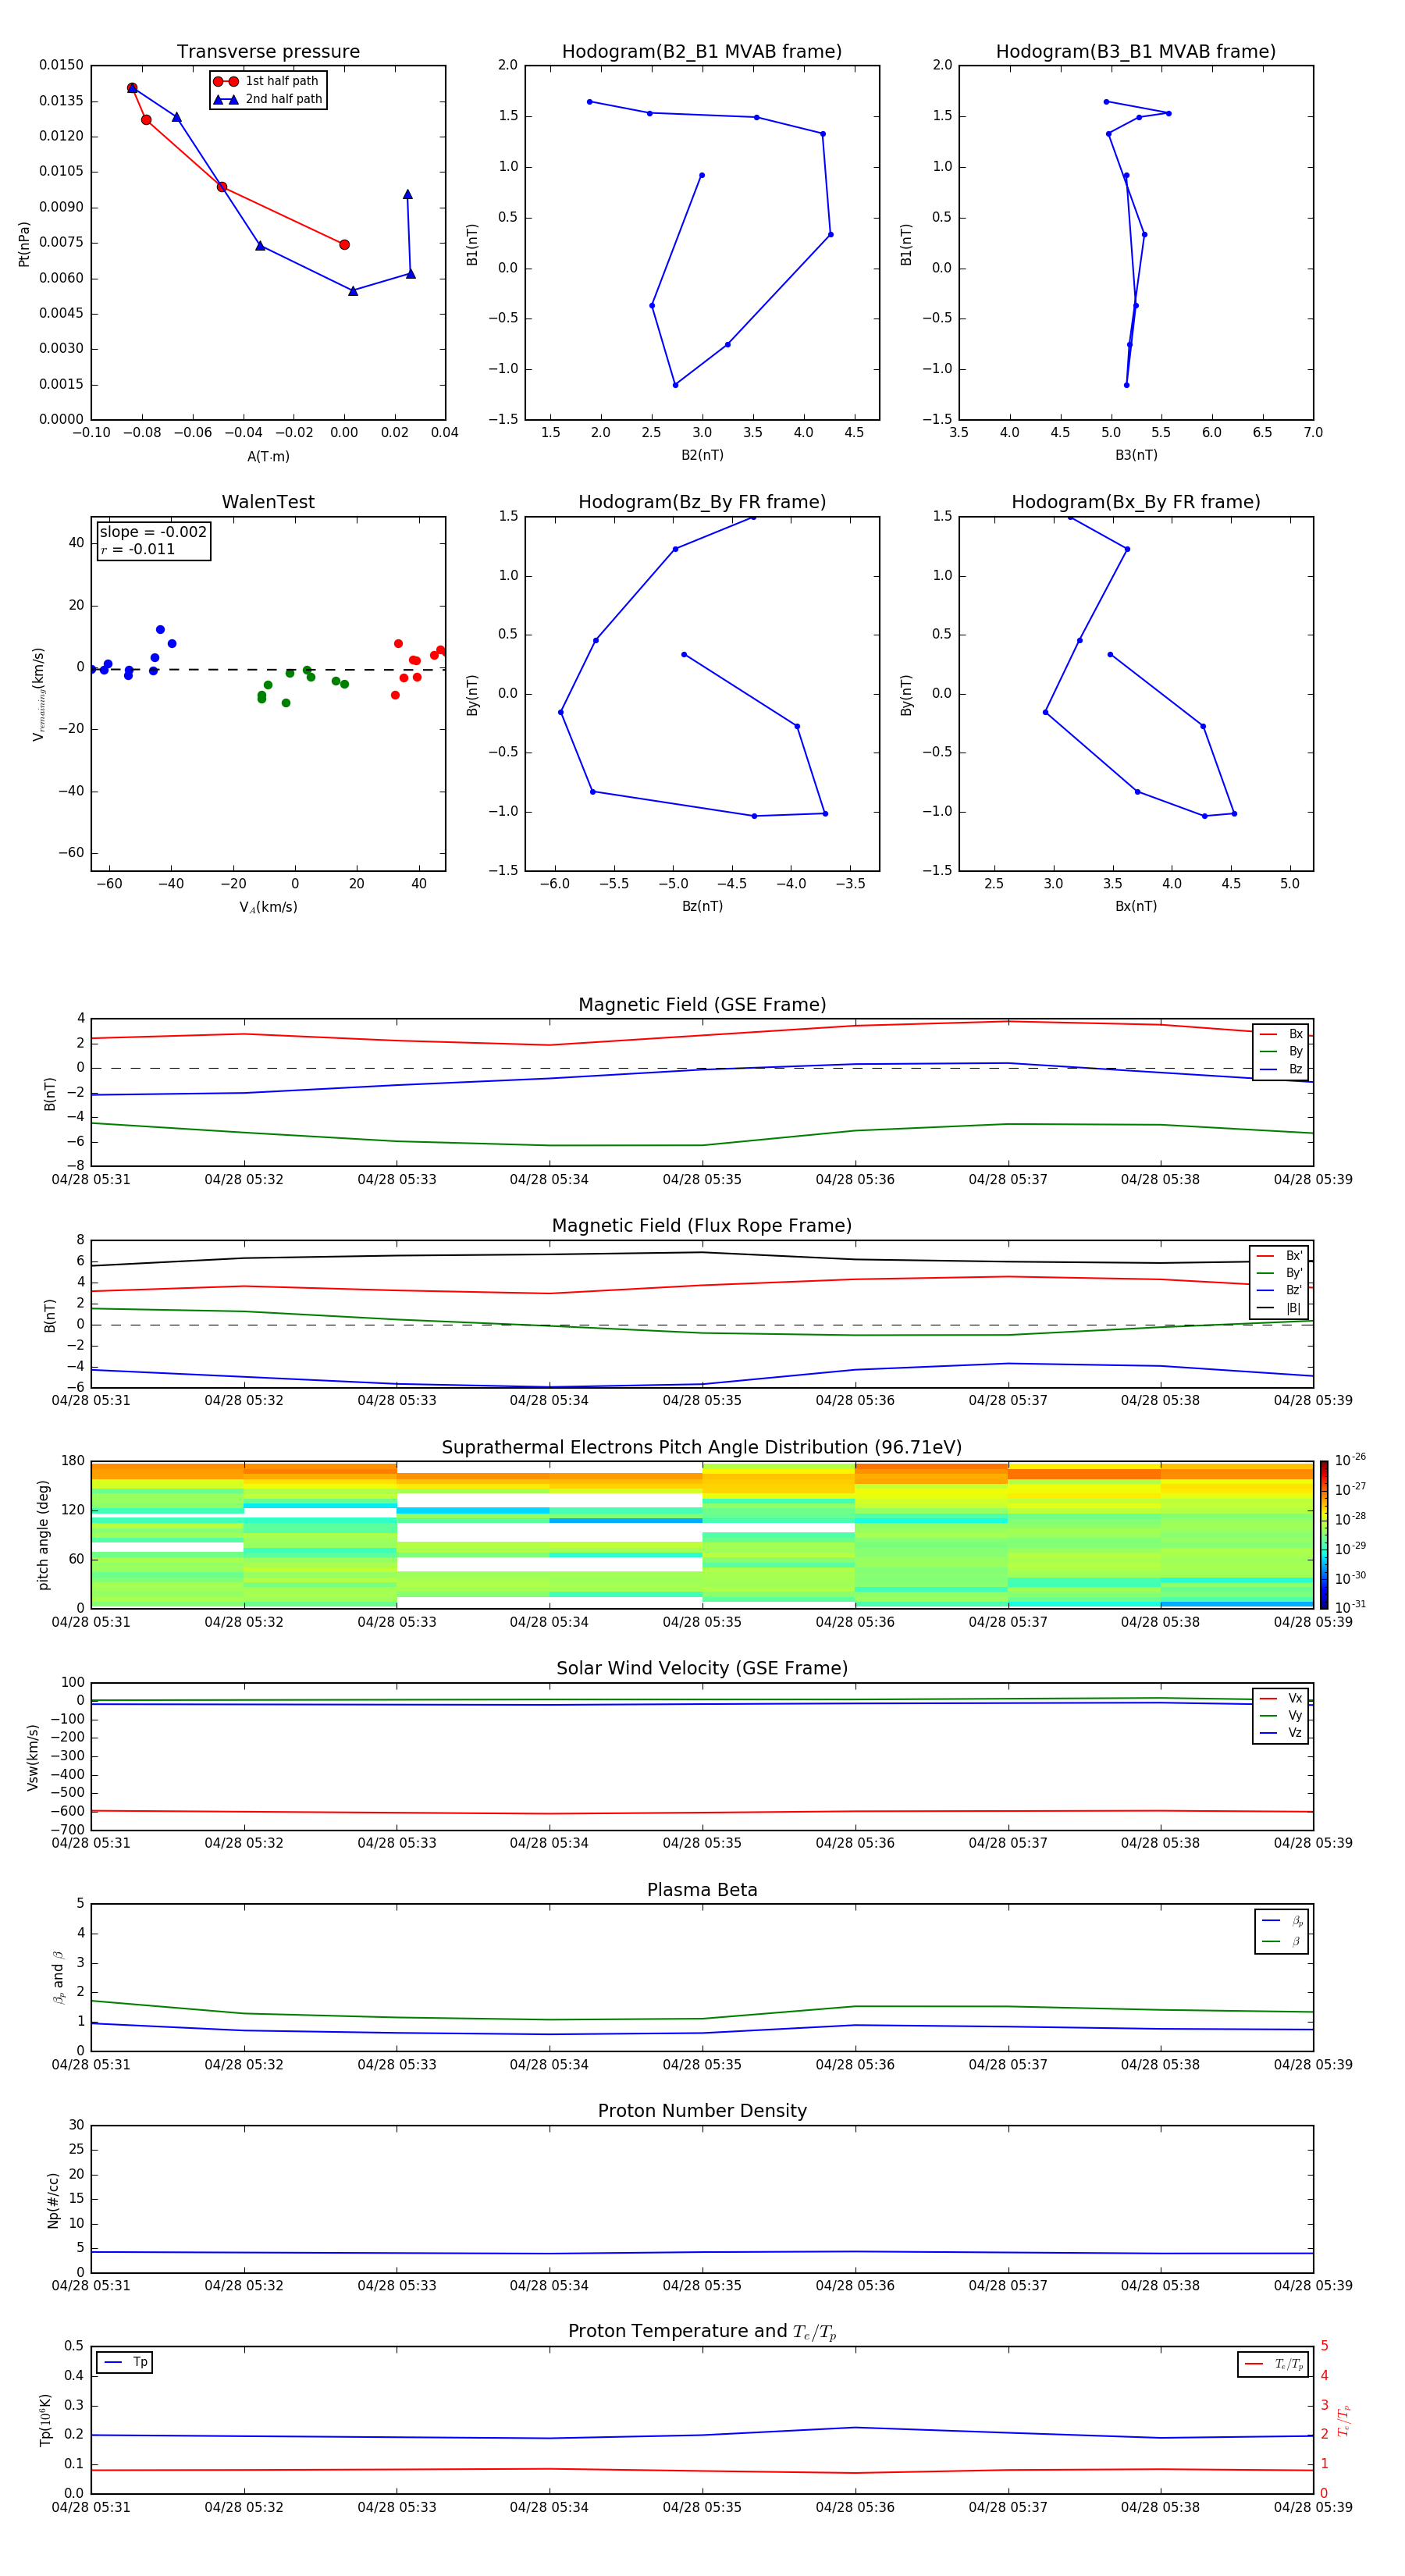Click the "Tp" legend entry in temperature plot
The image size is (1405, 2576).
point(125,2362)
